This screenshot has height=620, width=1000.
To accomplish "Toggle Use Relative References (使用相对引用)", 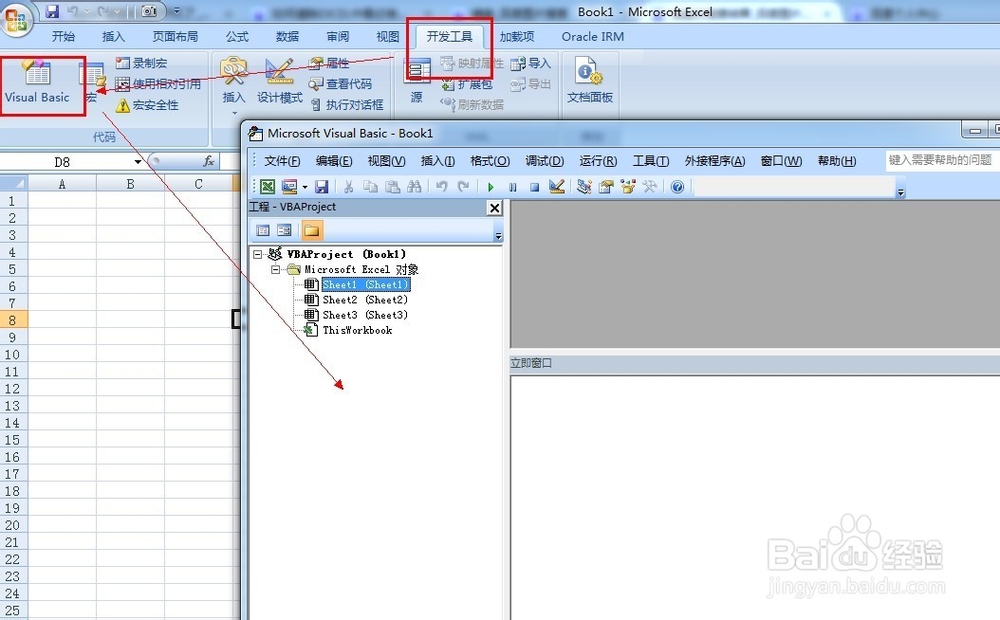I will 158,84.
